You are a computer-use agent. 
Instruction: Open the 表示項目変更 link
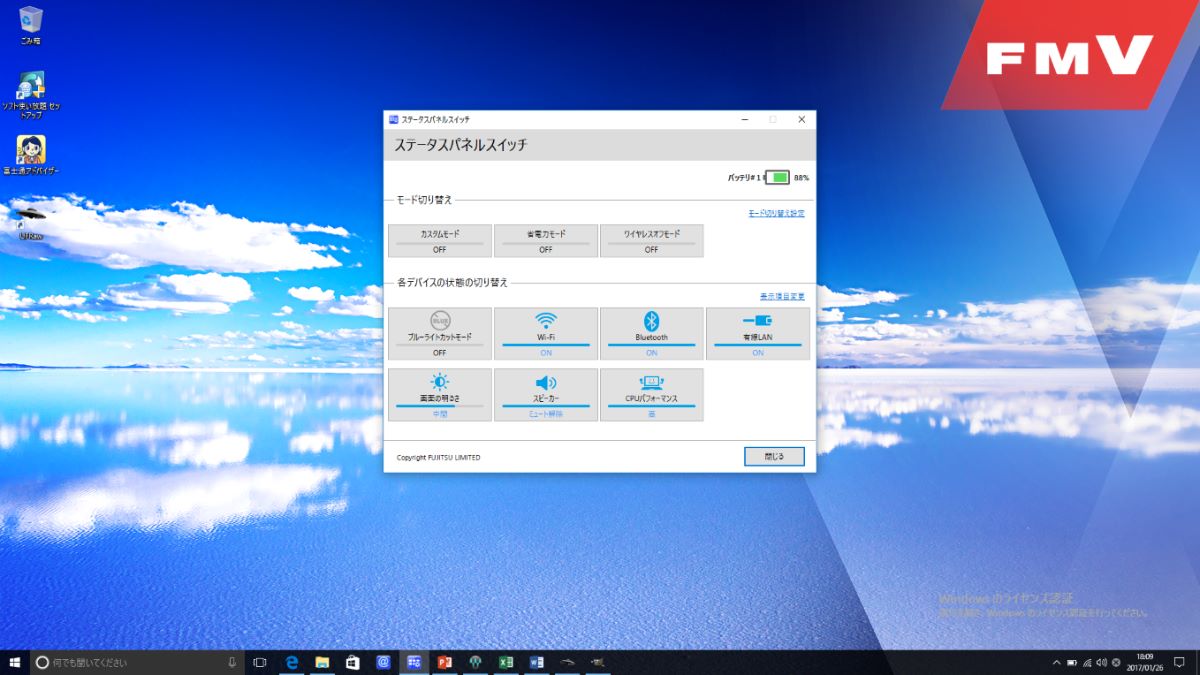[x=782, y=296]
